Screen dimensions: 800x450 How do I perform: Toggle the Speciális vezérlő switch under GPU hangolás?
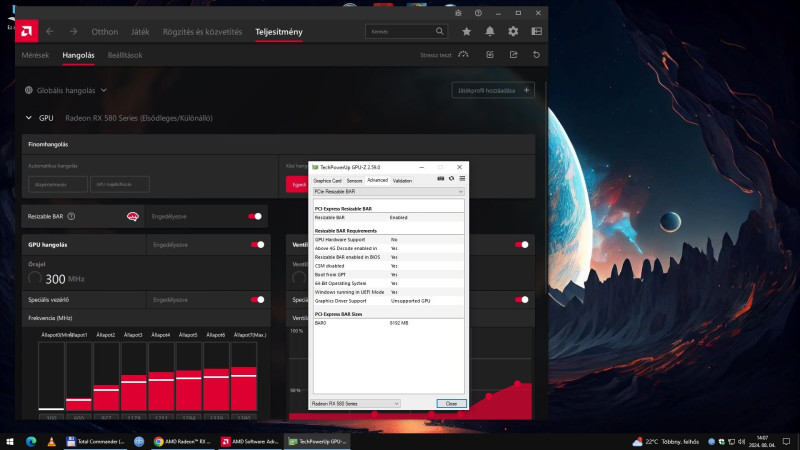tap(258, 299)
